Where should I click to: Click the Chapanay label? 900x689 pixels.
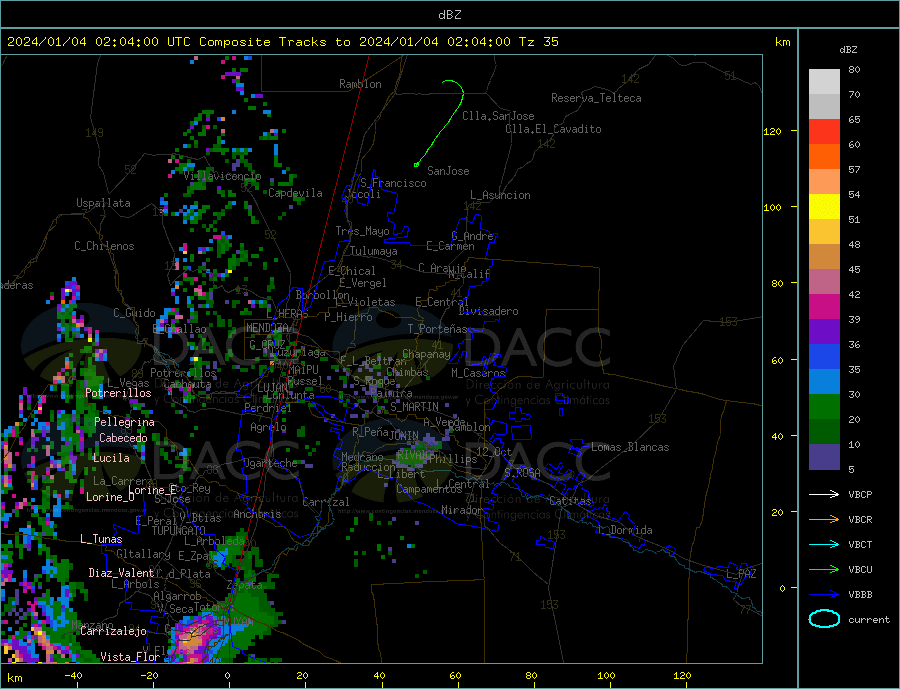click(426, 354)
